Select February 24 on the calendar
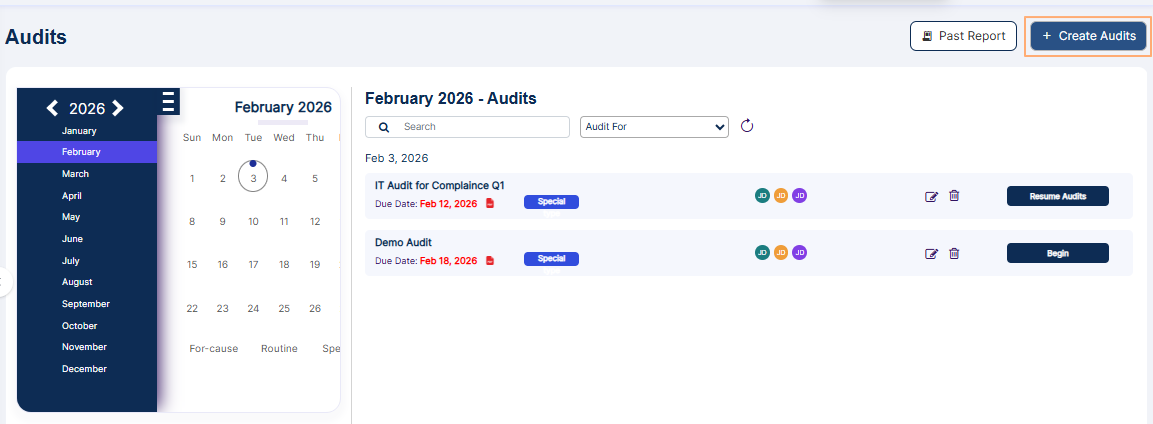1153x424 pixels. (253, 309)
